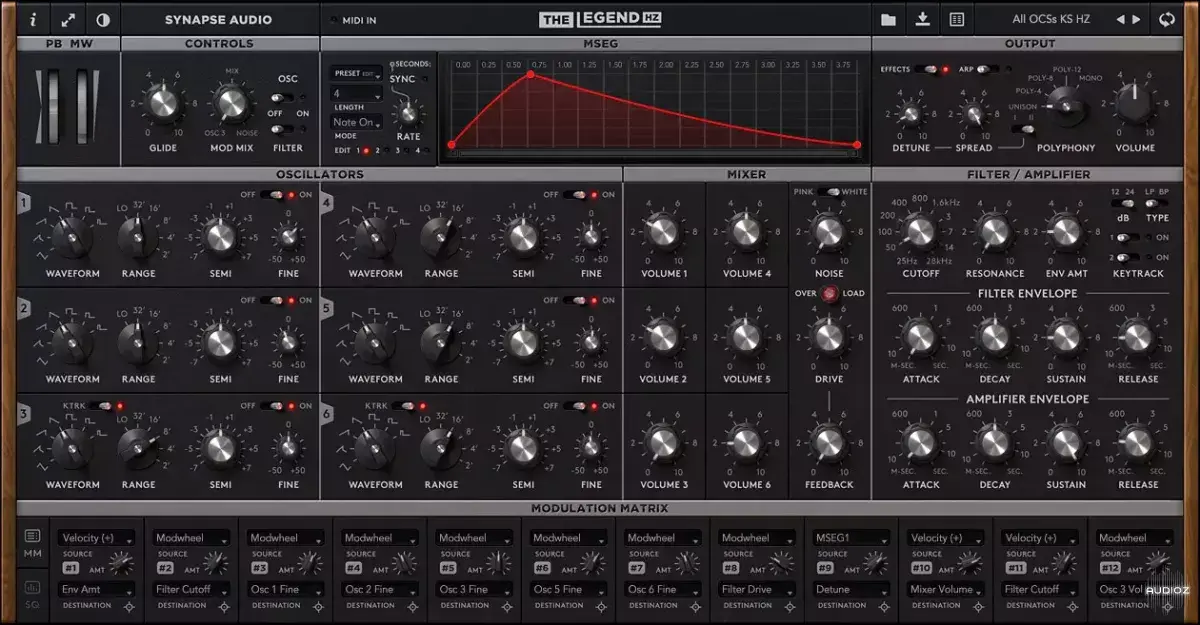Open slot 1 source dropdown Velocity (+)
This screenshot has width=1200, height=625.
[97, 538]
